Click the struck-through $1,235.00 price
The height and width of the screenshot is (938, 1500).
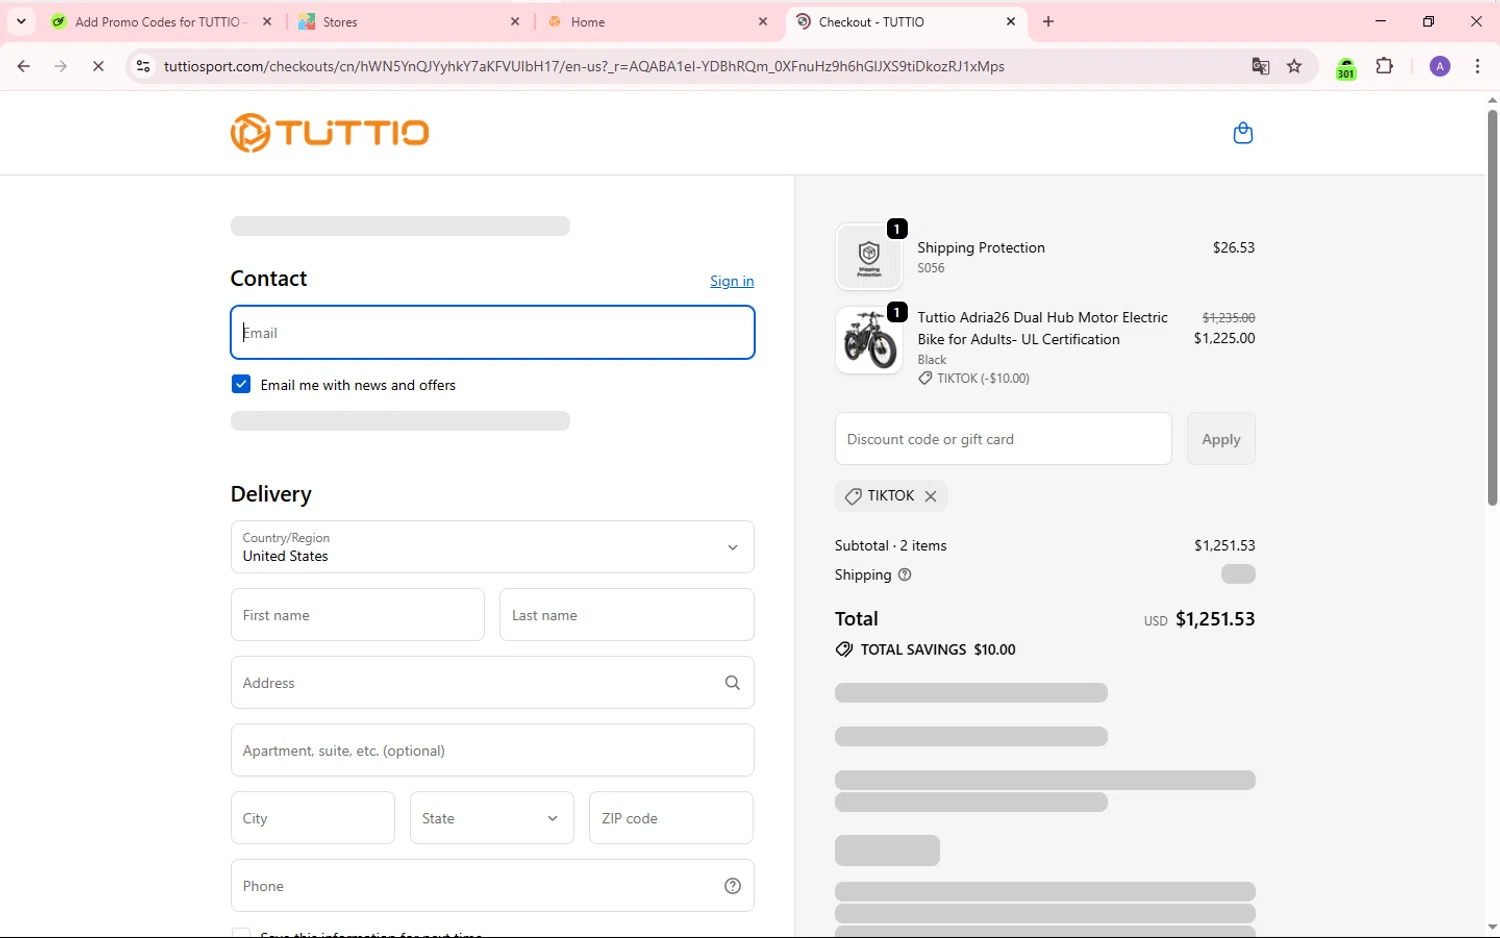pyautogui.click(x=1228, y=318)
